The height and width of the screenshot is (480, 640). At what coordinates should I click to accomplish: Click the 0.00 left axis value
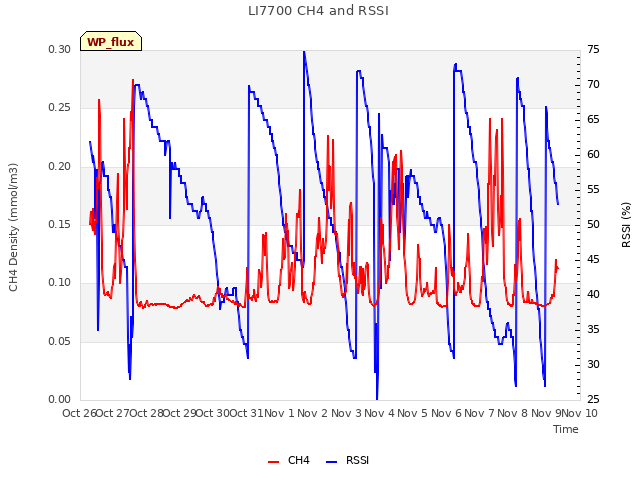pos(60,399)
